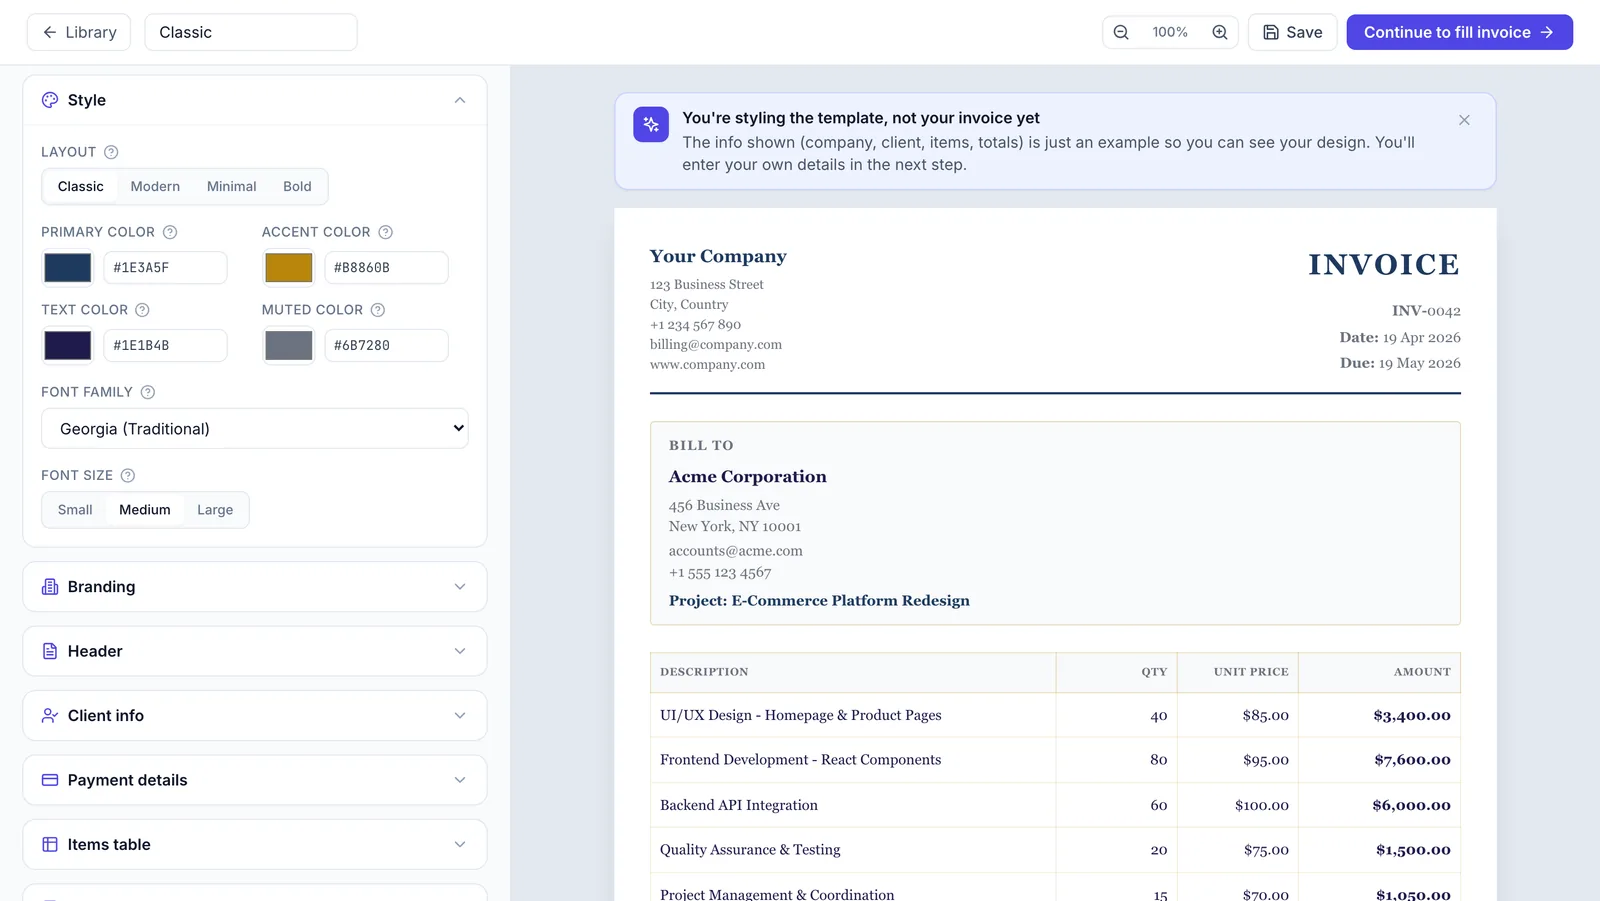Image resolution: width=1600 pixels, height=901 pixels.
Task: Click the Header document icon
Action: (49, 651)
